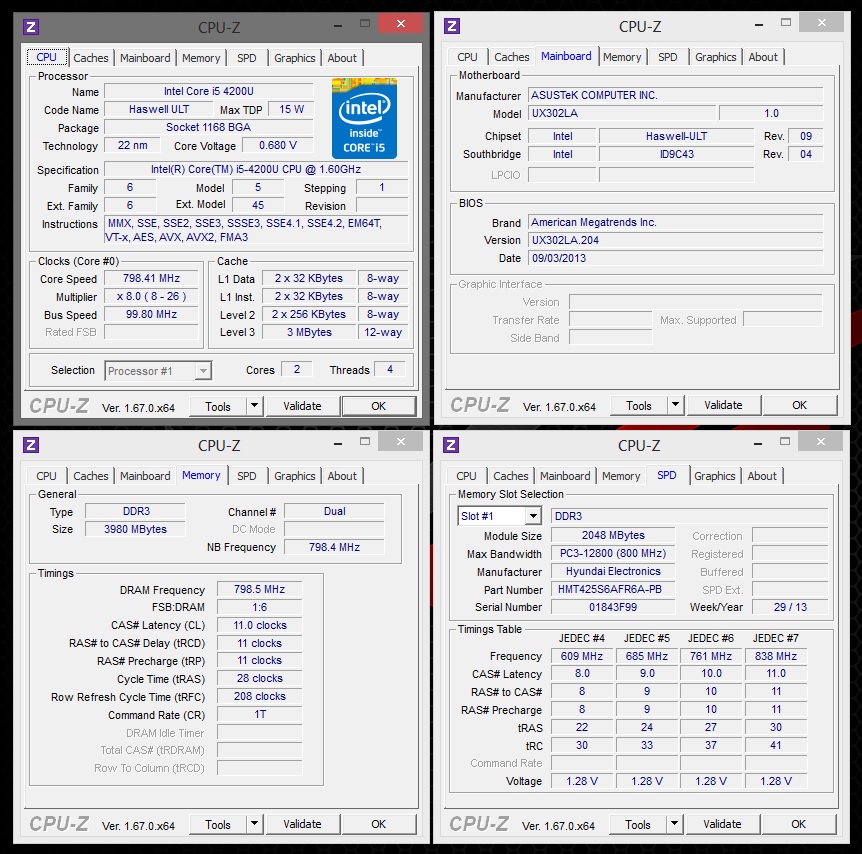The width and height of the screenshot is (862, 854).
Task: Open About tab in Mainboard window
Action: coord(763,57)
